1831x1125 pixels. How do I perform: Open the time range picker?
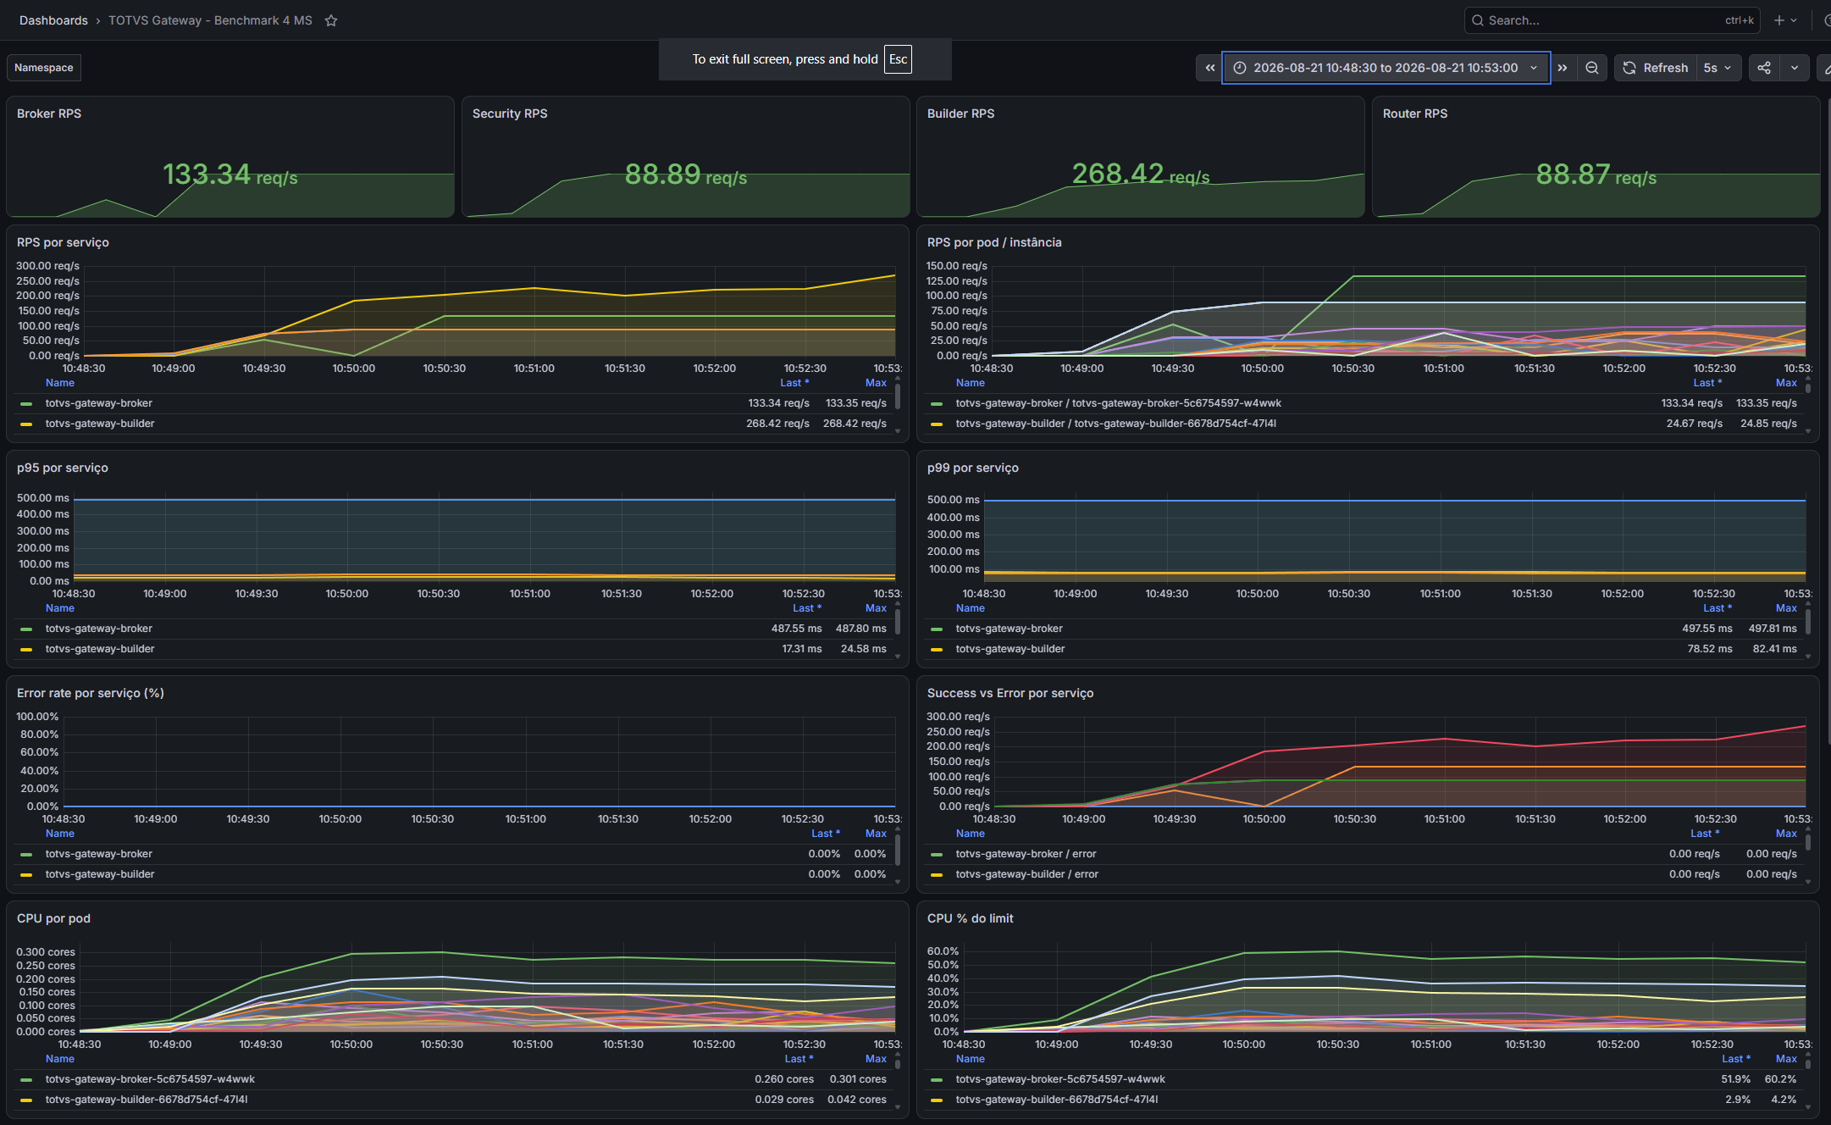(1385, 68)
